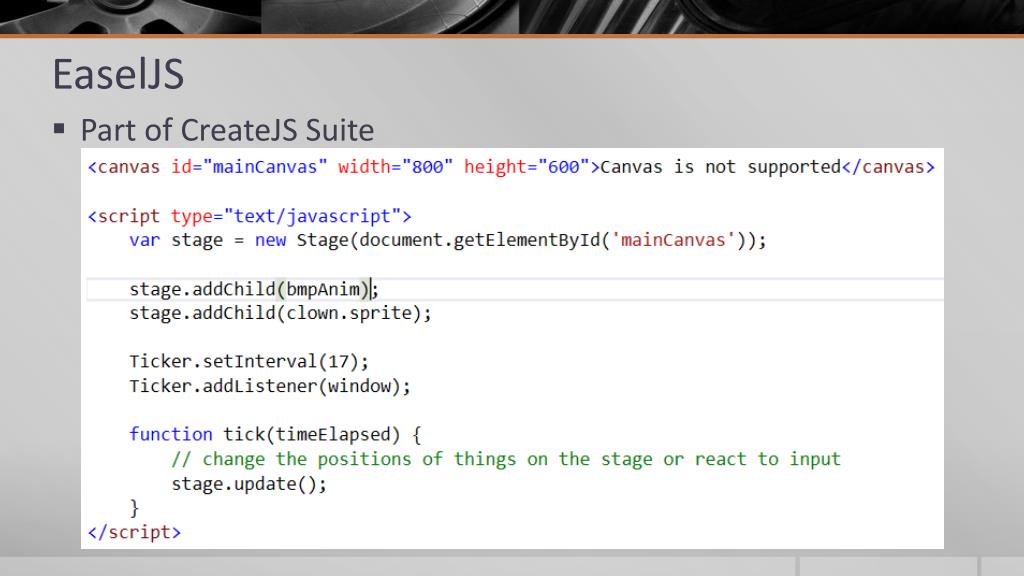The image size is (1024, 576).
Task: Select the 'Part of CreateJS Suite' bullet text
Action: (x=227, y=130)
